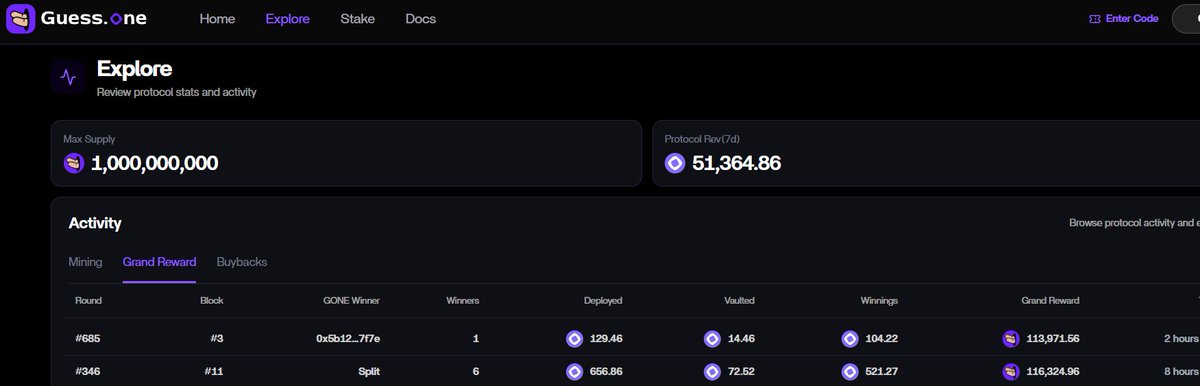1200x386 pixels.
Task: Switch to the Mining tab
Action: [x=85, y=262]
